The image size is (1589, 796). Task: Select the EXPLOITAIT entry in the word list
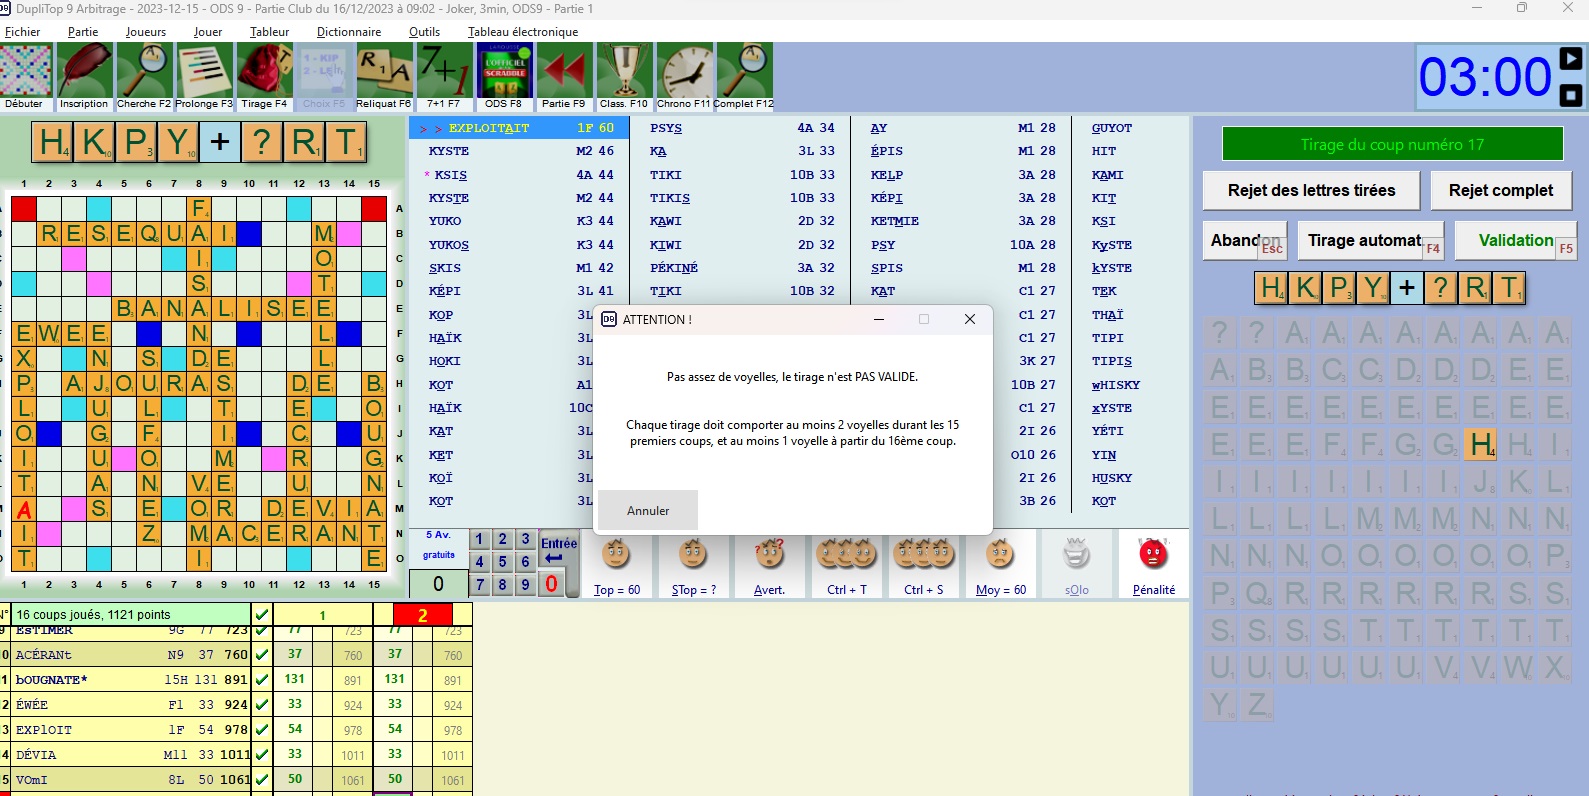tap(489, 128)
